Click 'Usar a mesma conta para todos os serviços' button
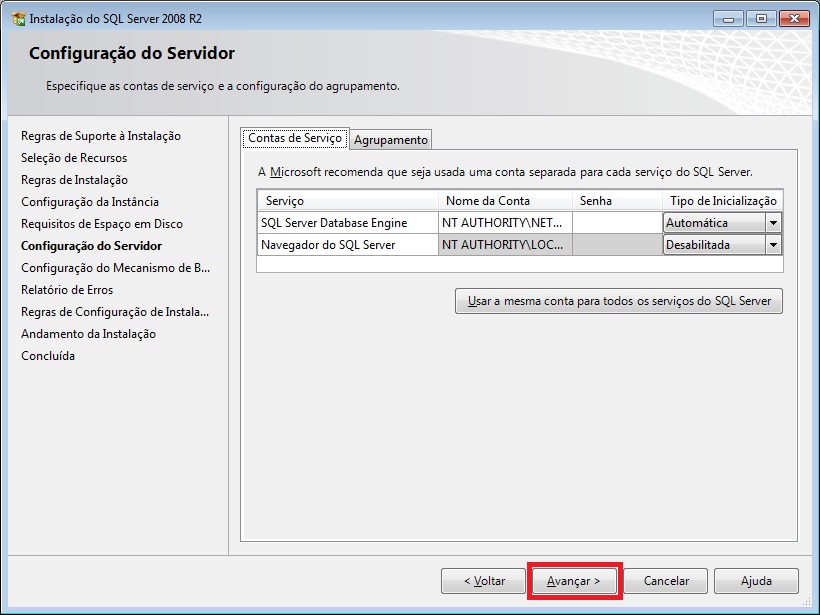The width and height of the screenshot is (820, 615). click(x=619, y=301)
